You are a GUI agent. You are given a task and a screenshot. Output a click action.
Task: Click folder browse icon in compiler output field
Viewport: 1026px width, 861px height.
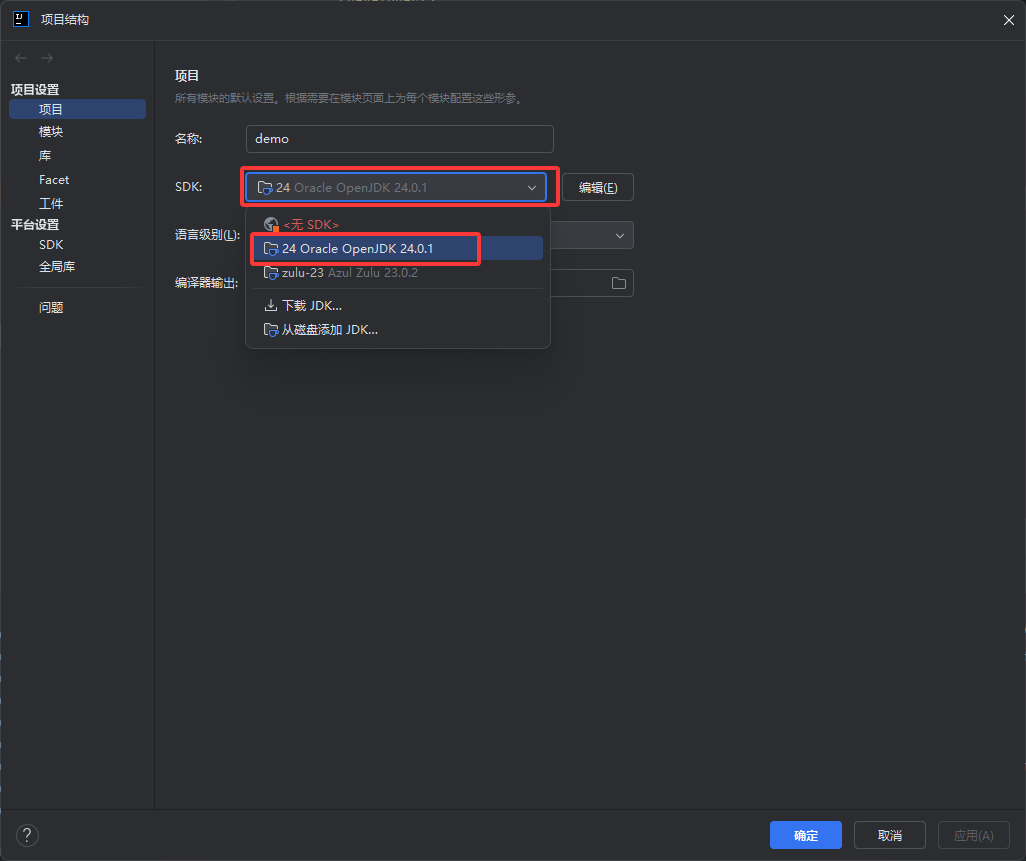(619, 283)
